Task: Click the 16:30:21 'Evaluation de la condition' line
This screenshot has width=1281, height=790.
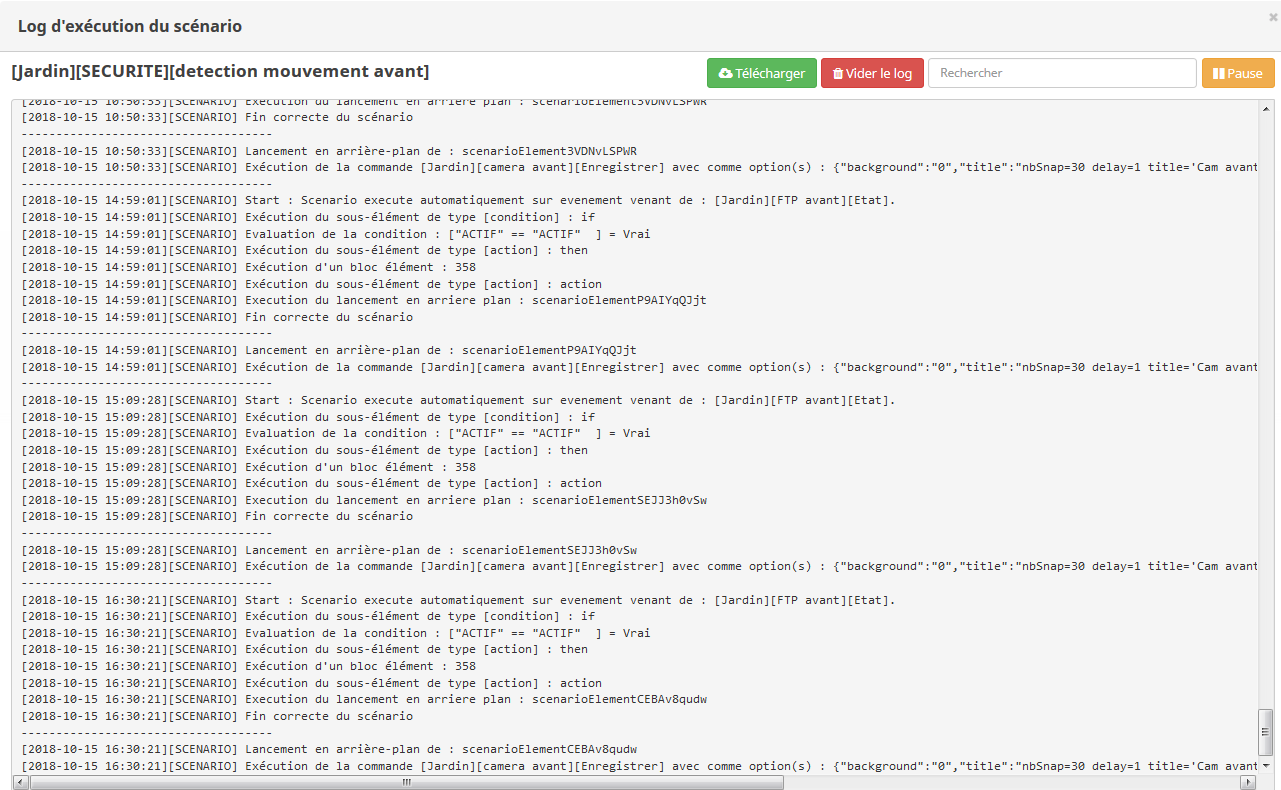Action: [336, 633]
